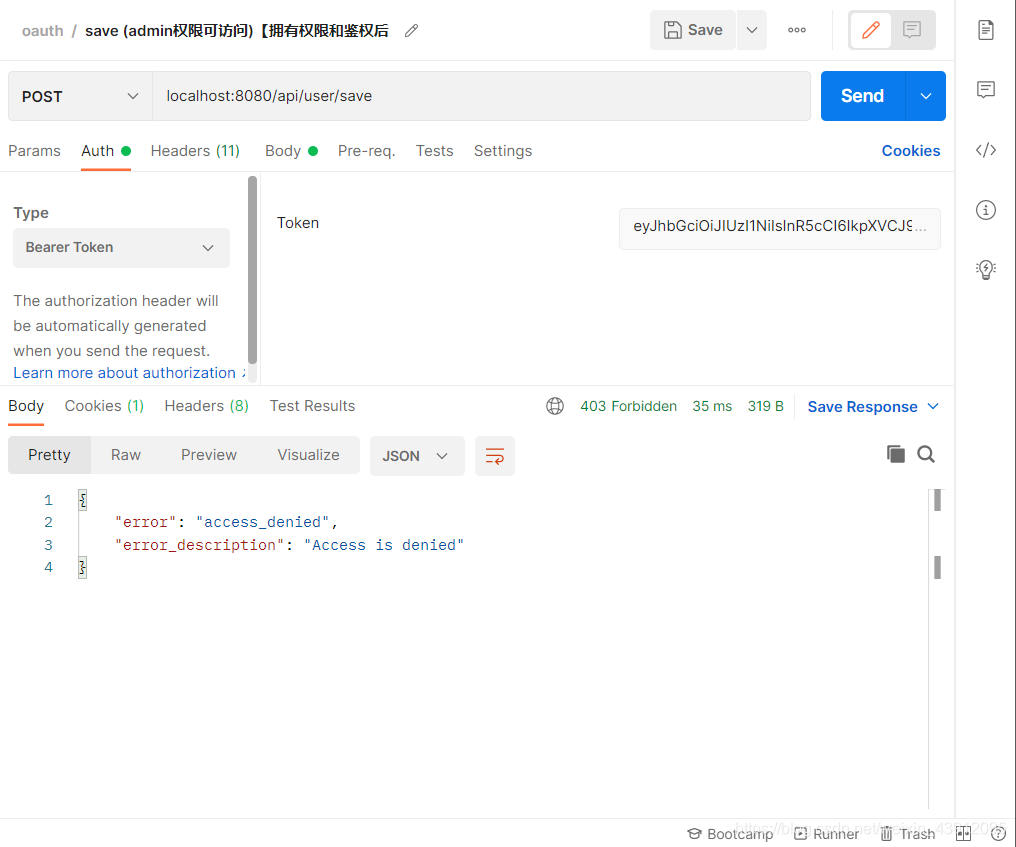Toggle word wrap in response body
Image resolution: width=1016 pixels, height=847 pixels.
(494, 456)
